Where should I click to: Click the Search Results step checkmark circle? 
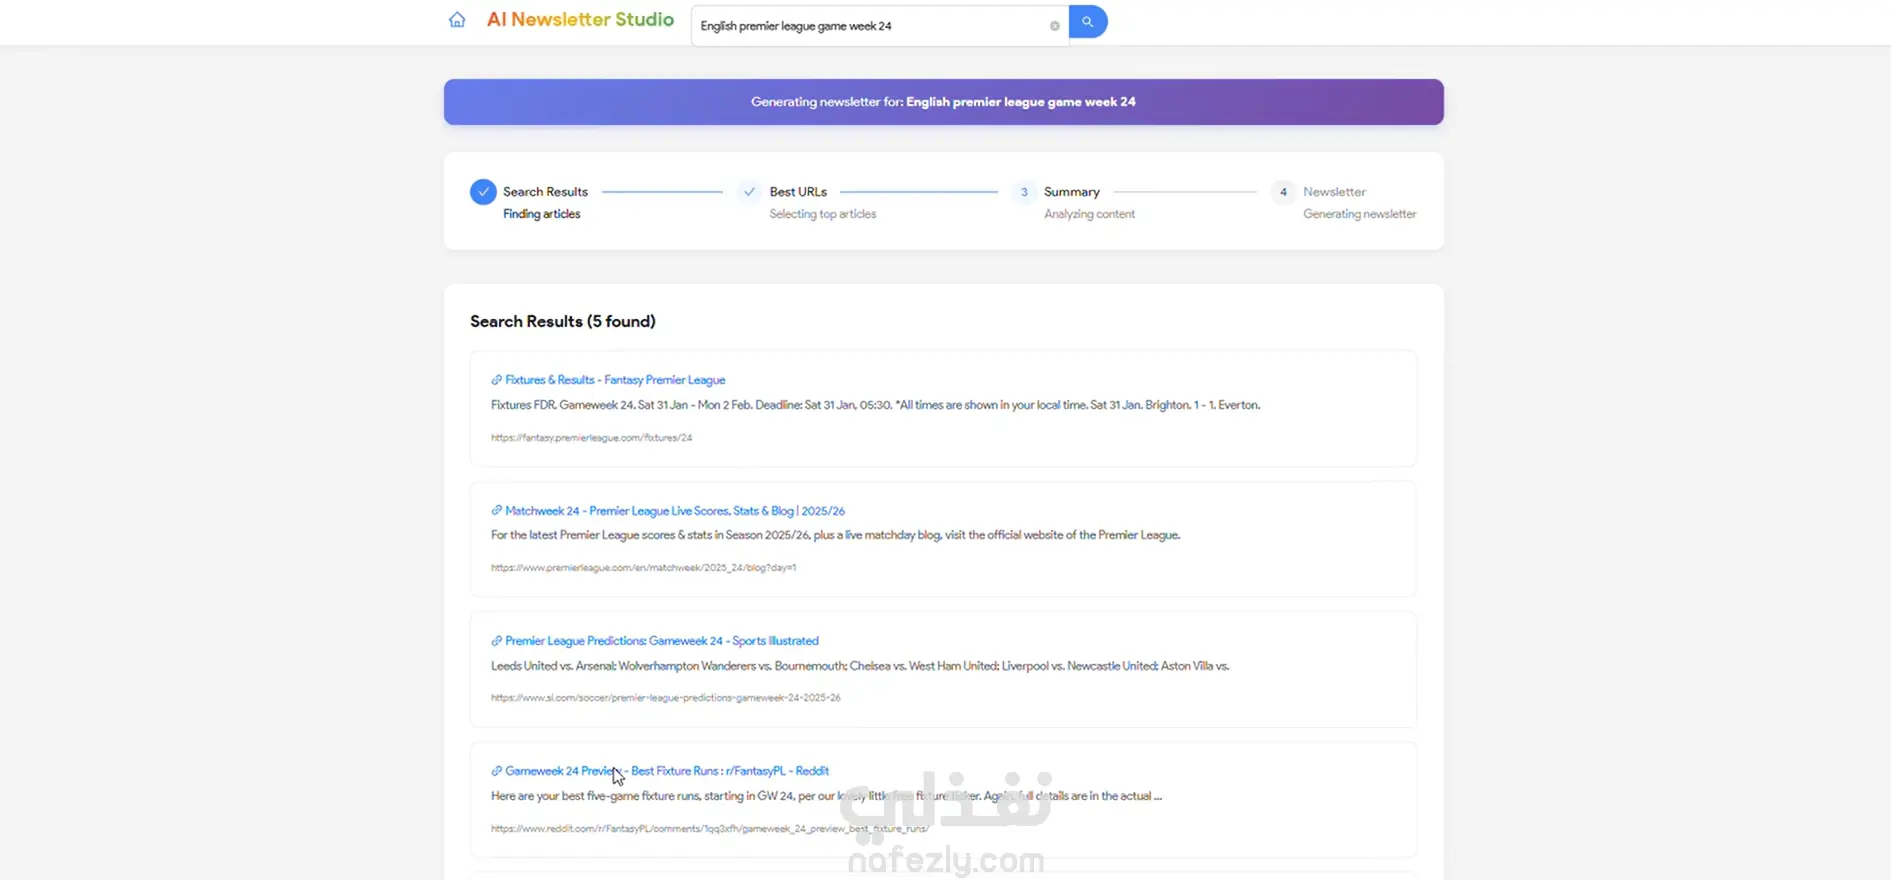click(x=483, y=191)
